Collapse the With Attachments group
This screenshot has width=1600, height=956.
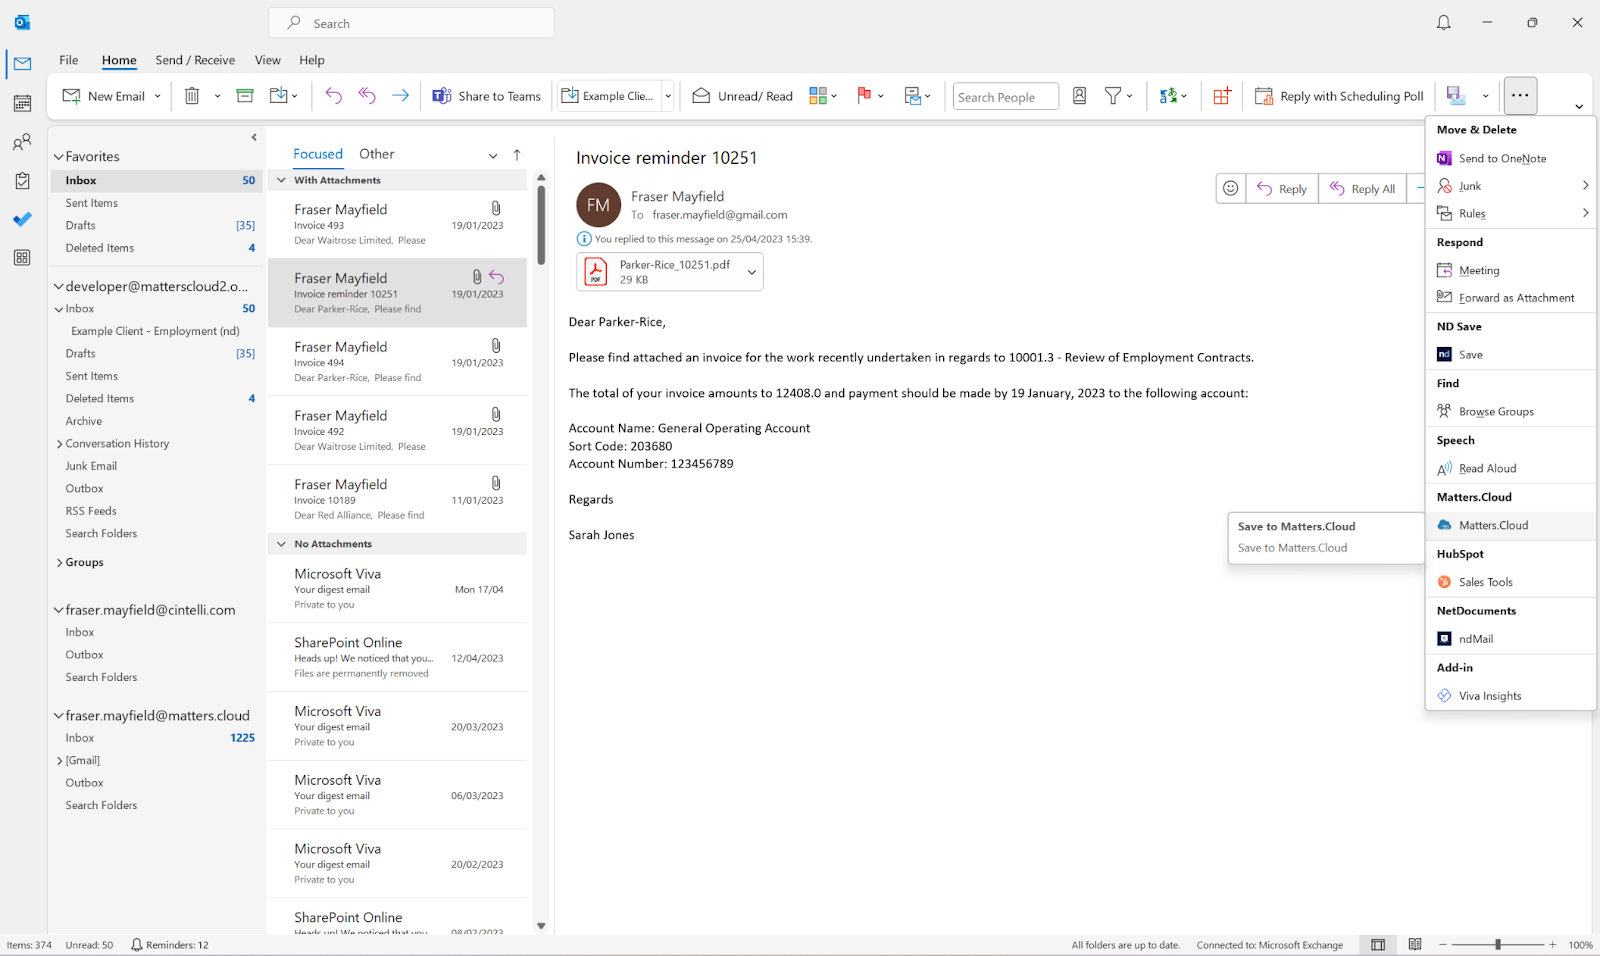tap(282, 180)
